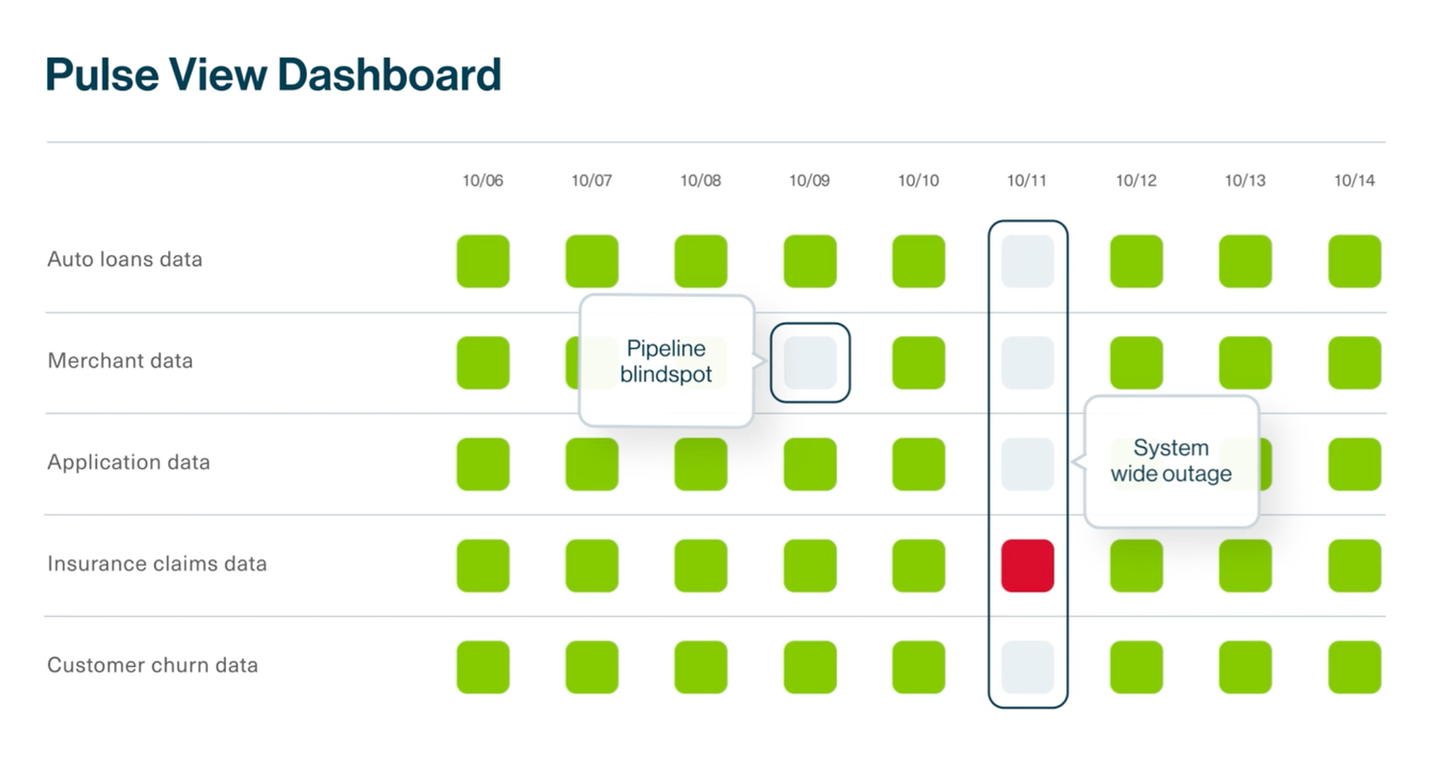Click Merchant data 10/12 green status square

(x=1136, y=363)
